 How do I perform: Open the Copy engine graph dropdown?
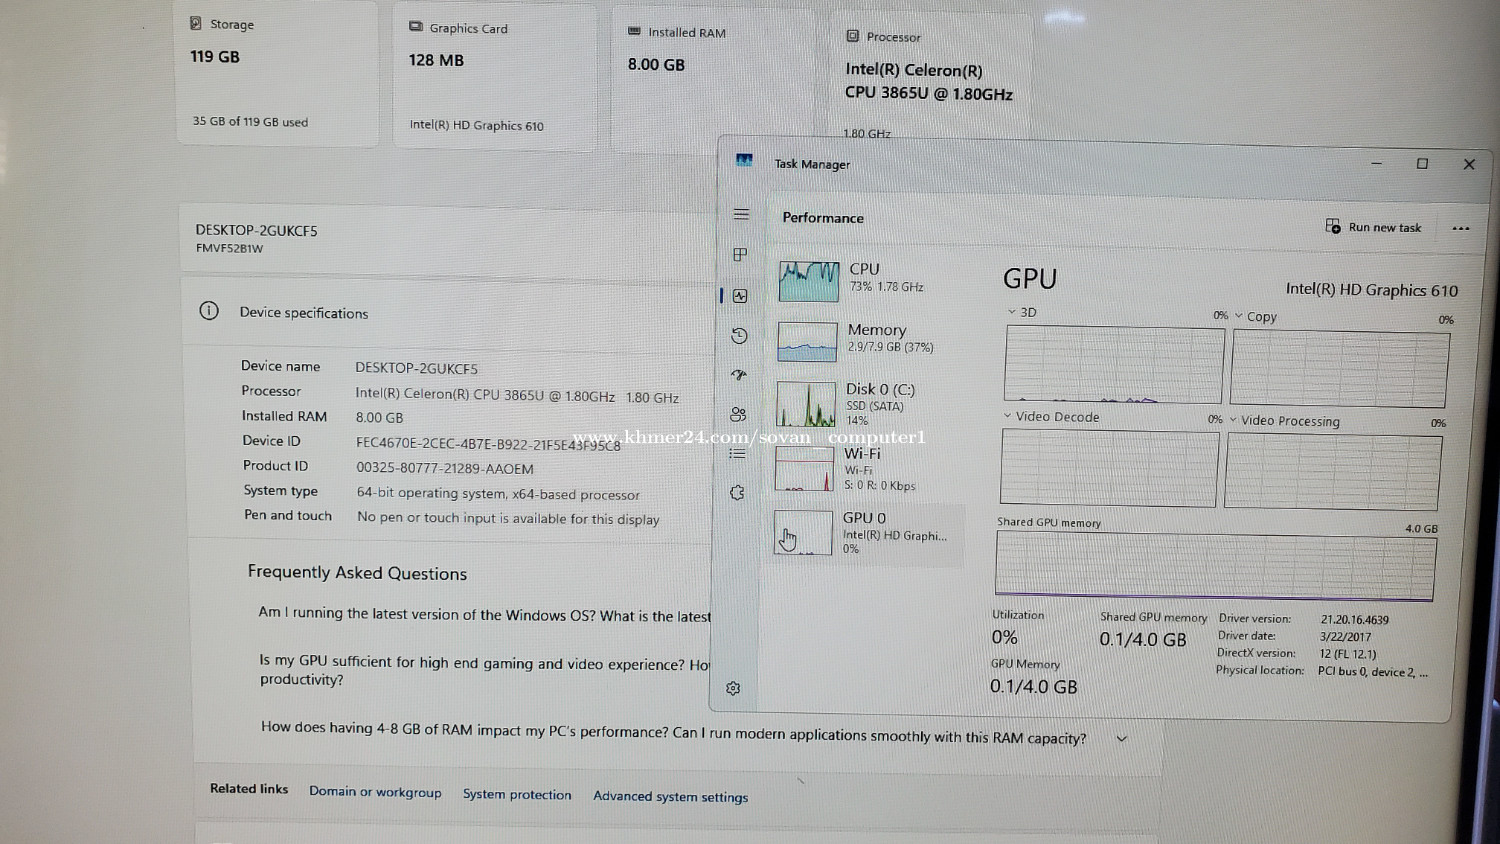pyautogui.click(x=1256, y=316)
